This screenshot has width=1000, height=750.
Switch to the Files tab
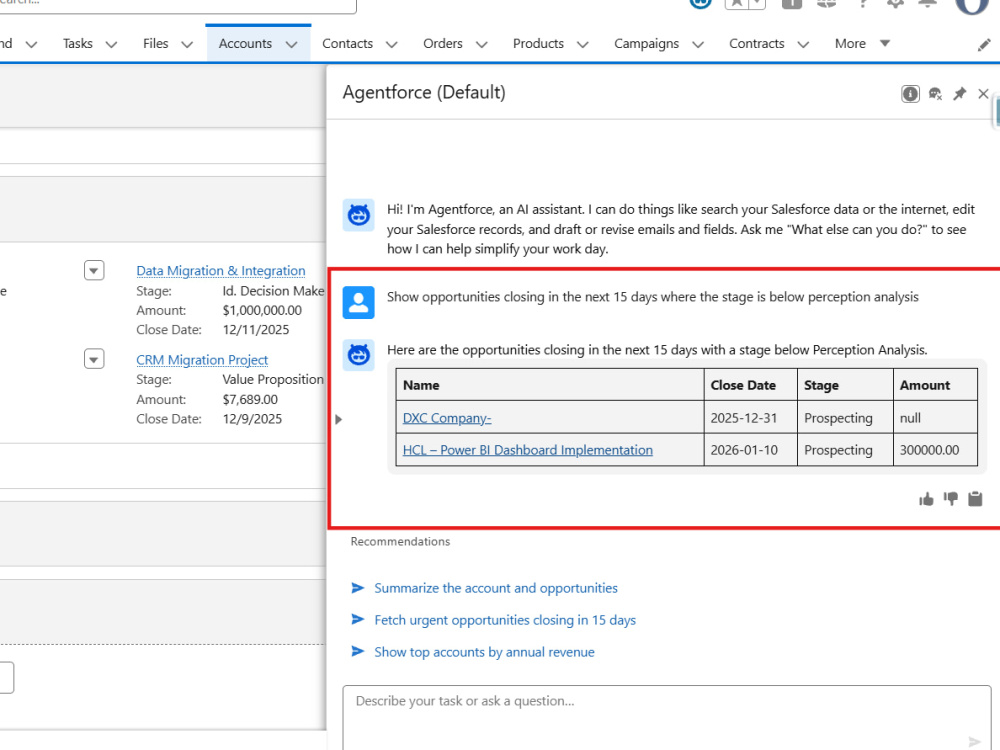point(156,43)
